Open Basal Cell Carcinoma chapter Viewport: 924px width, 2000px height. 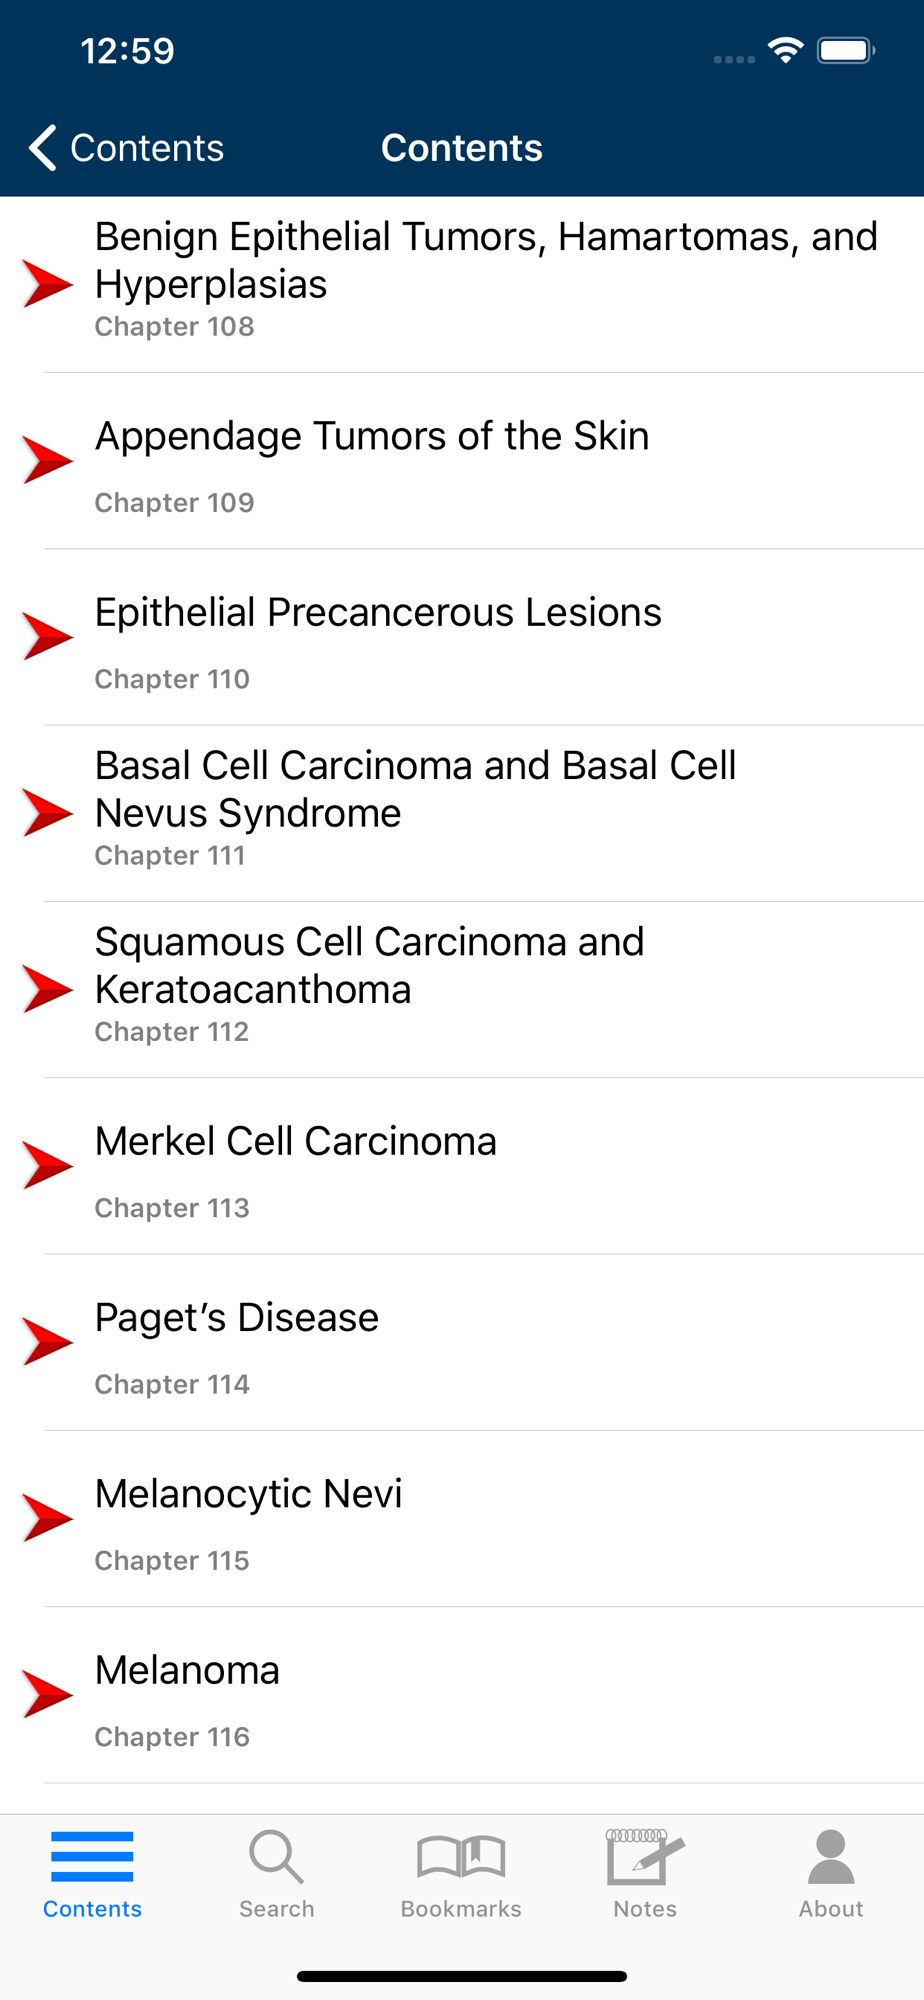point(415,789)
